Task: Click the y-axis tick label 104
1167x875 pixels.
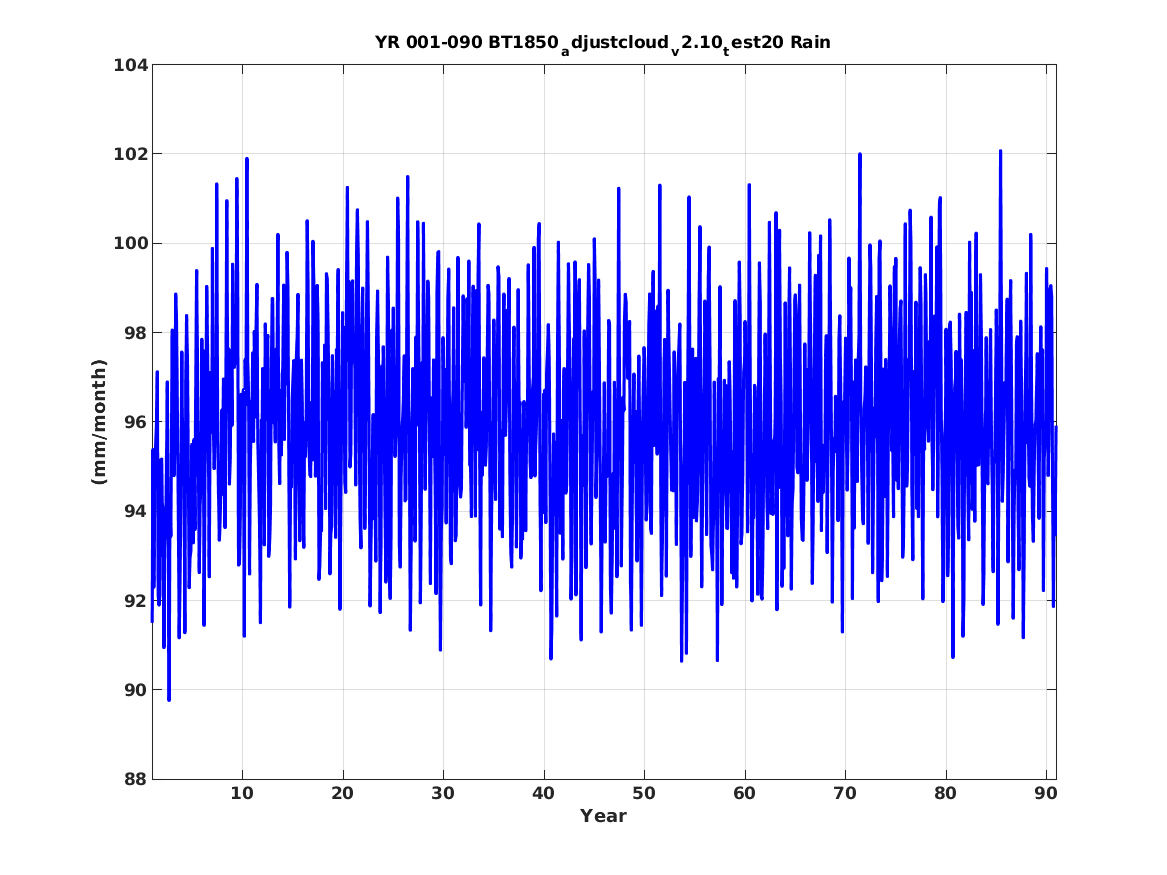Action: click(130, 65)
